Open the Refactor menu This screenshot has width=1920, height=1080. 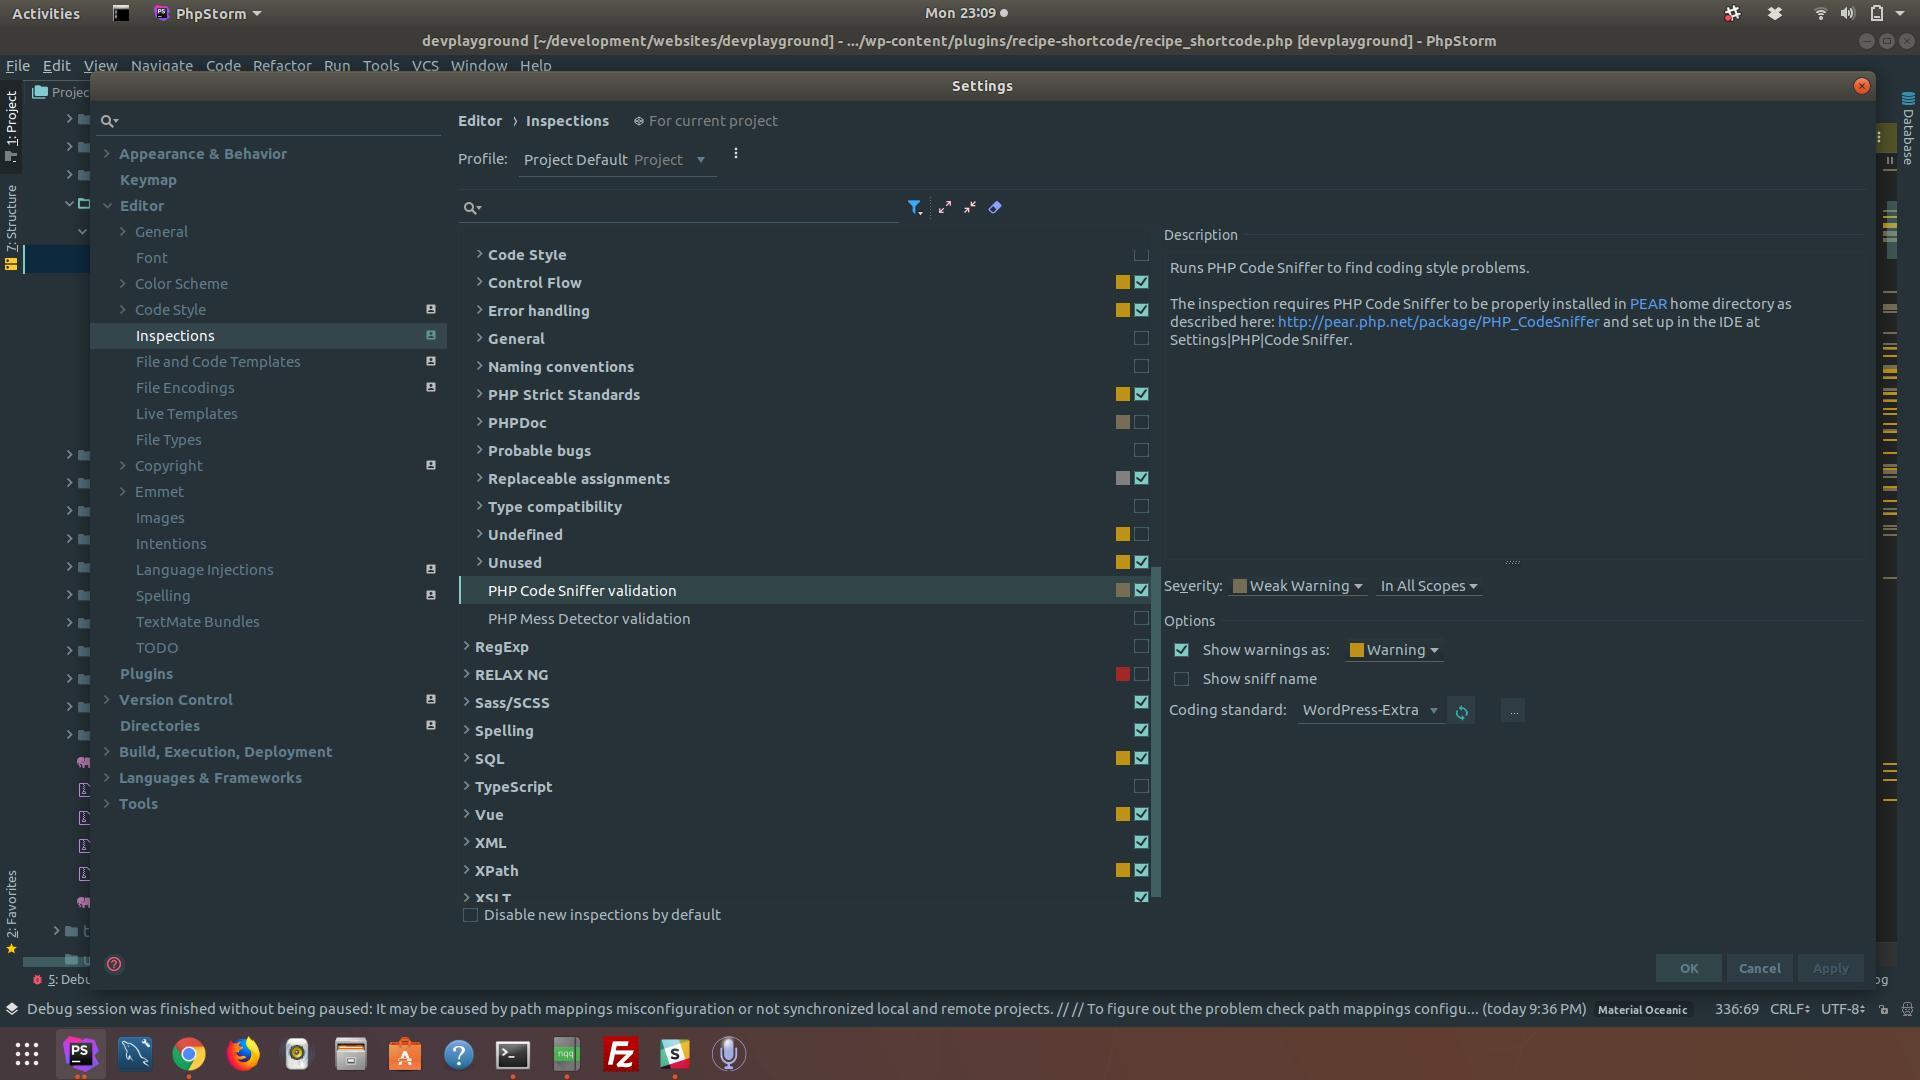click(x=281, y=65)
